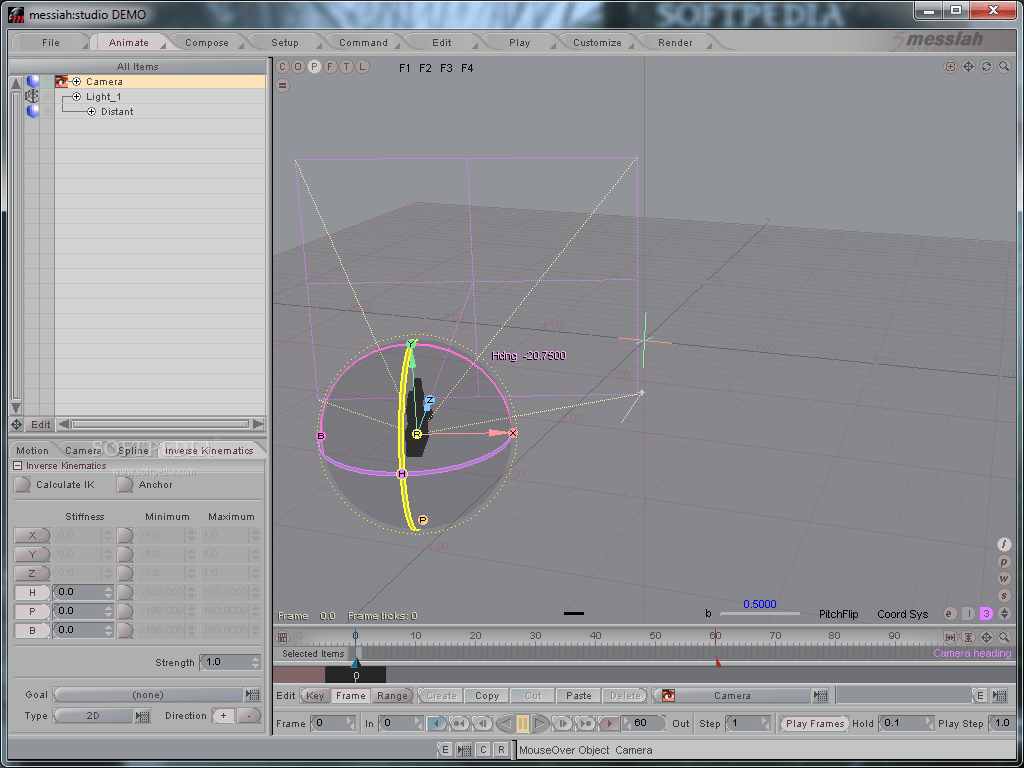
Task: Click the viewport zoom magnifier icon
Action: (1004, 67)
